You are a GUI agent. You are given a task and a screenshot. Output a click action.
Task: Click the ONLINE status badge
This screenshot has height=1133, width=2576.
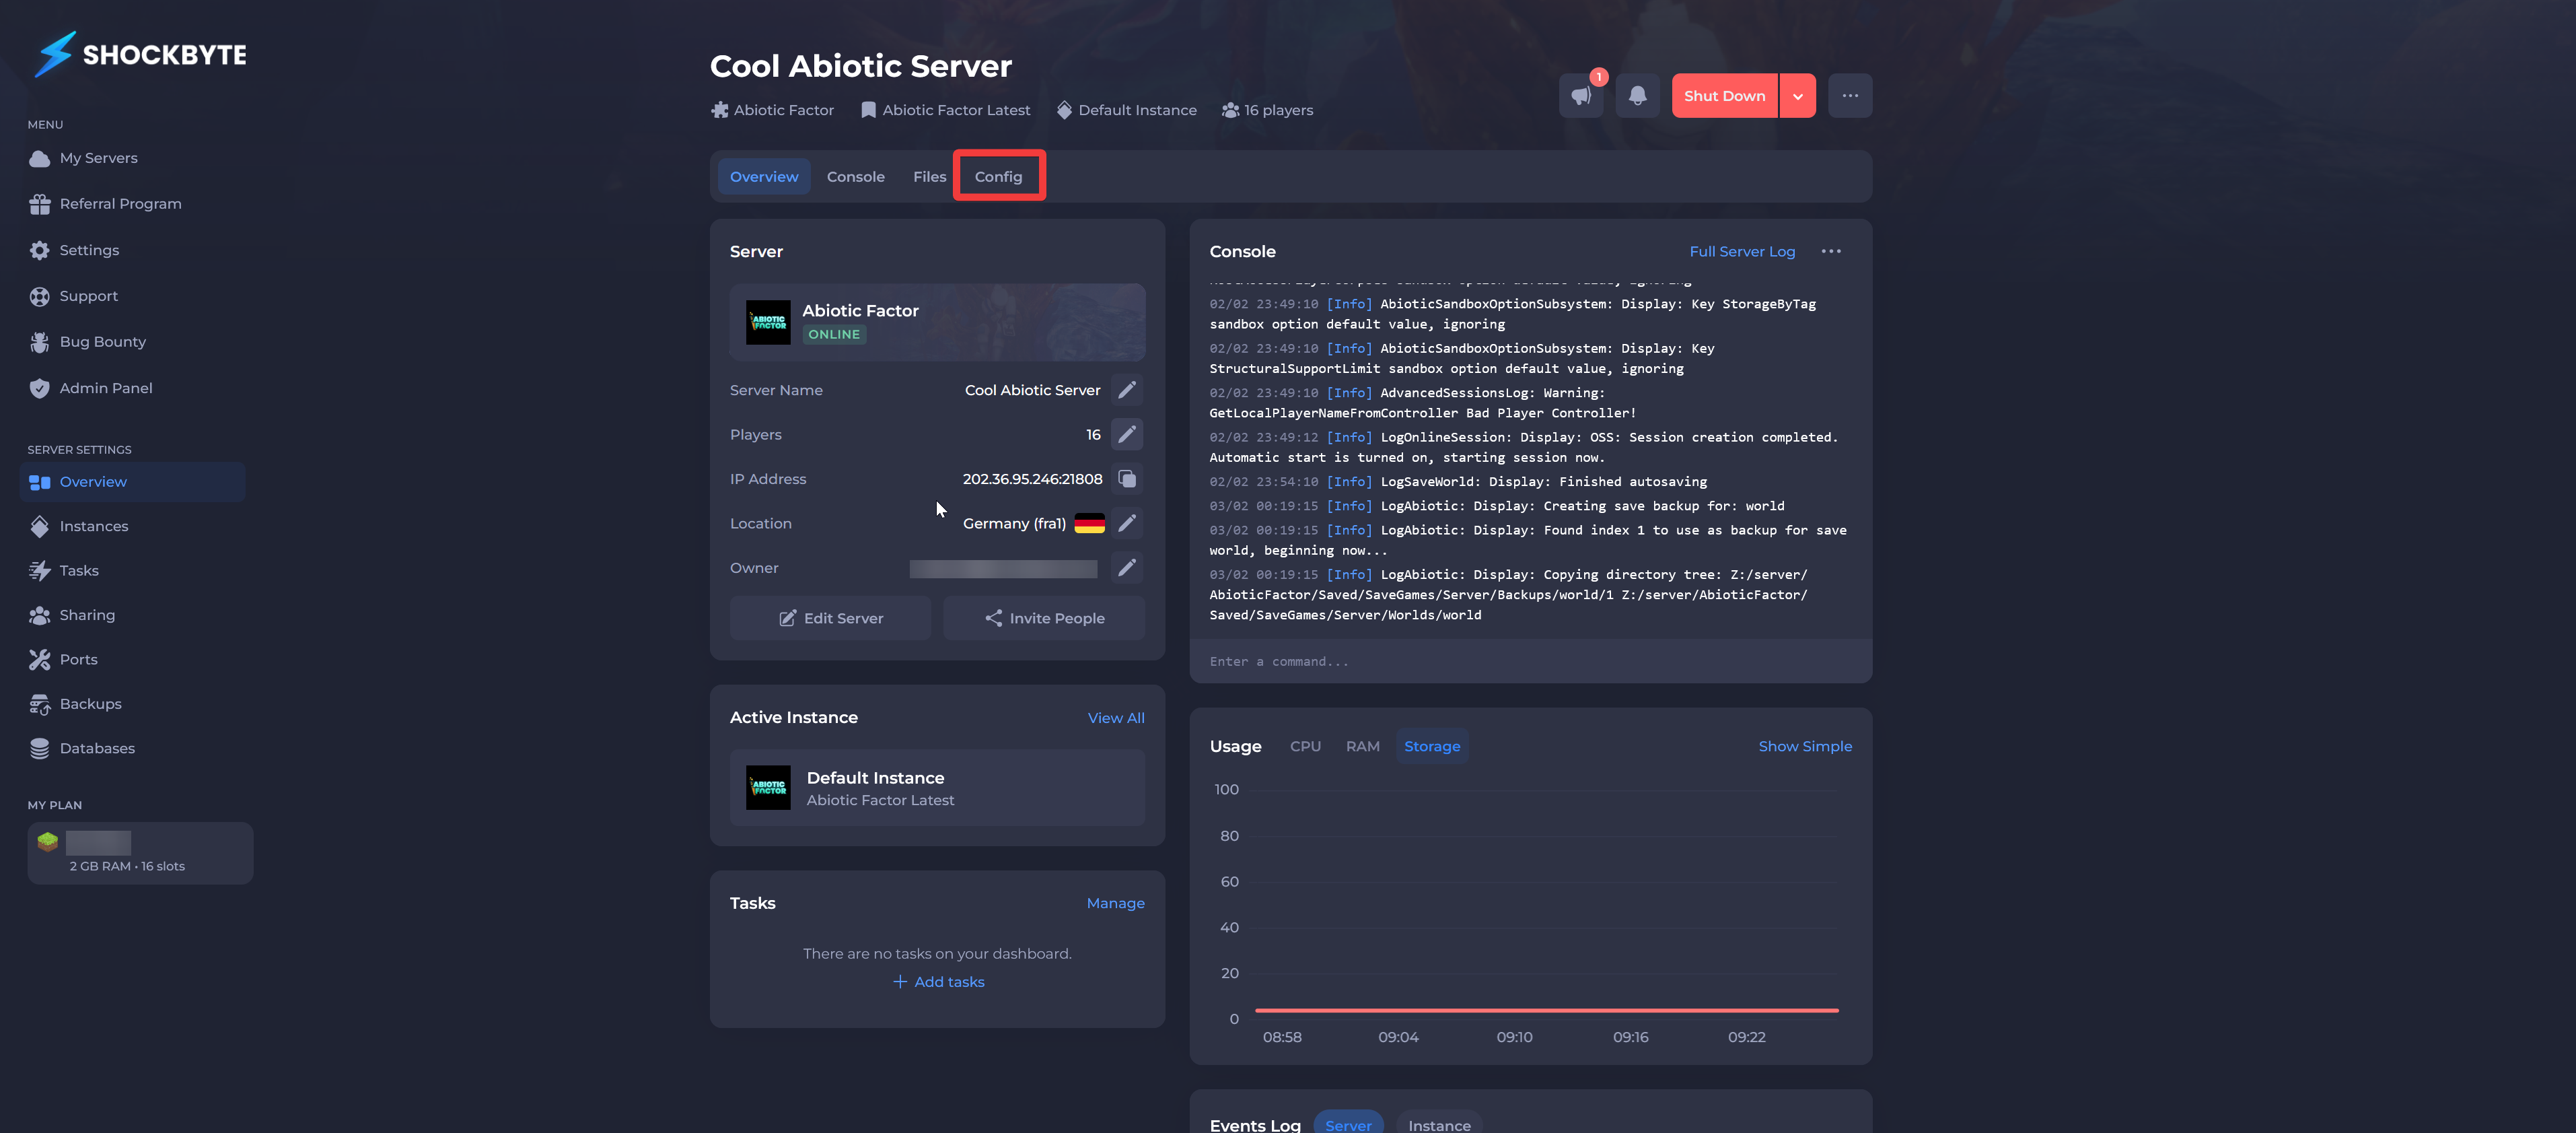[834, 334]
